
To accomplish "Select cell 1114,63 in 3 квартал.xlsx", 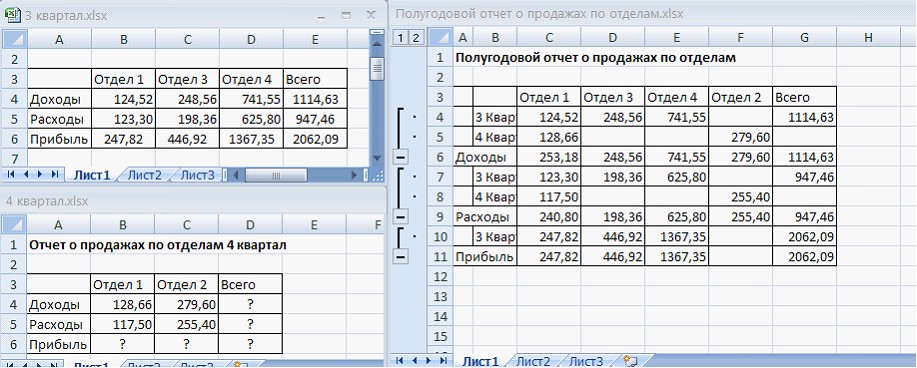I will pos(315,99).
